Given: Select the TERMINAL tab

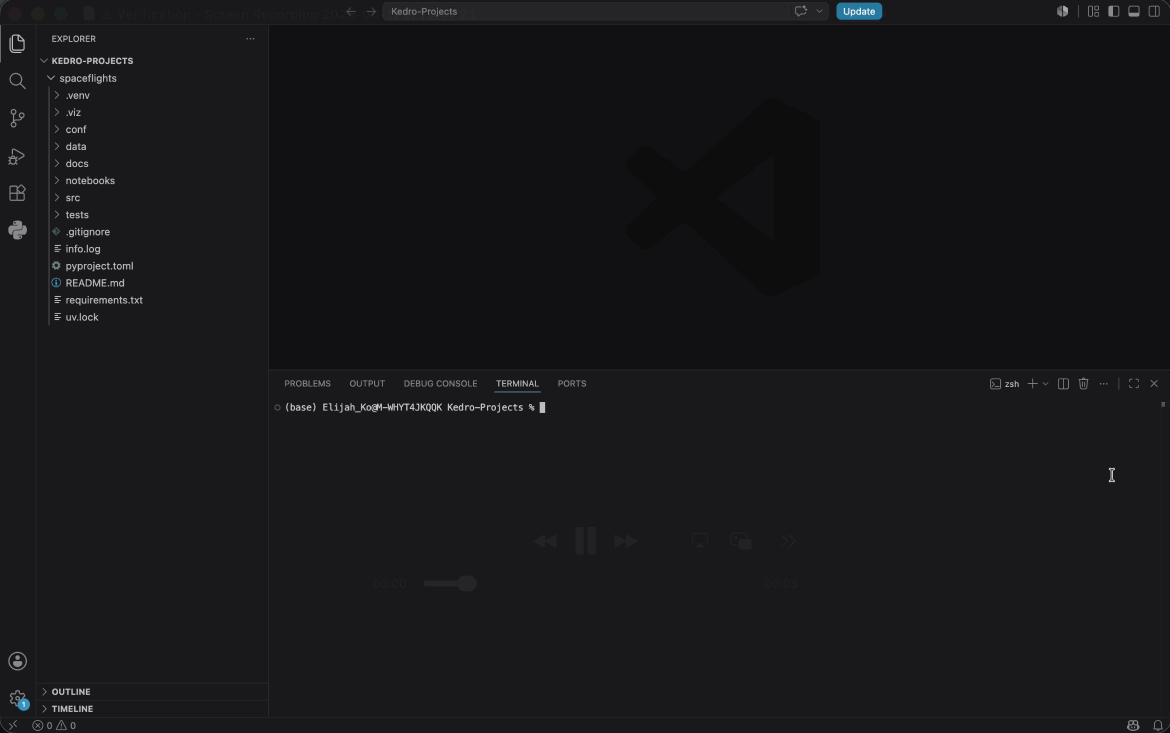Looking at the screenshot, I should [x=517, y=384].
